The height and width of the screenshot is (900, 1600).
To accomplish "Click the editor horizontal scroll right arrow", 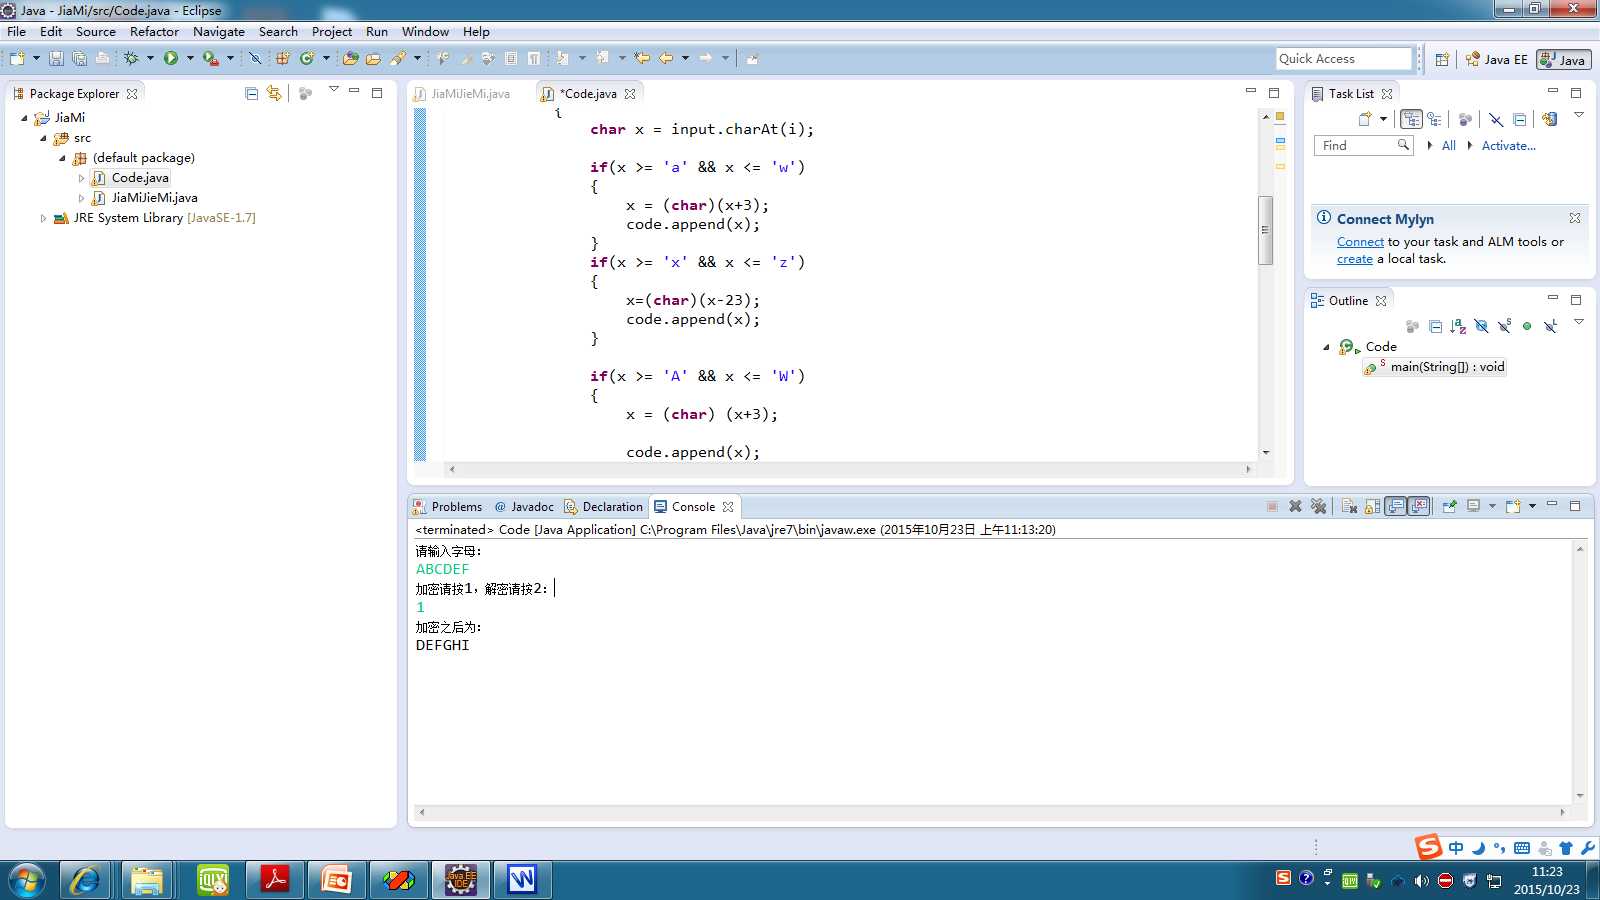I will pyautogui.click(x=1248, y=469).
